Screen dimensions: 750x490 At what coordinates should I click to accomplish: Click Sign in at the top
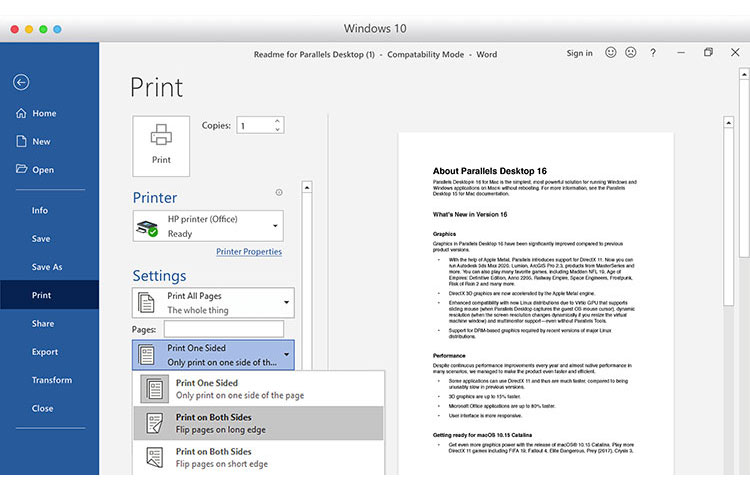pyautogui.click(x=579, y=53)
